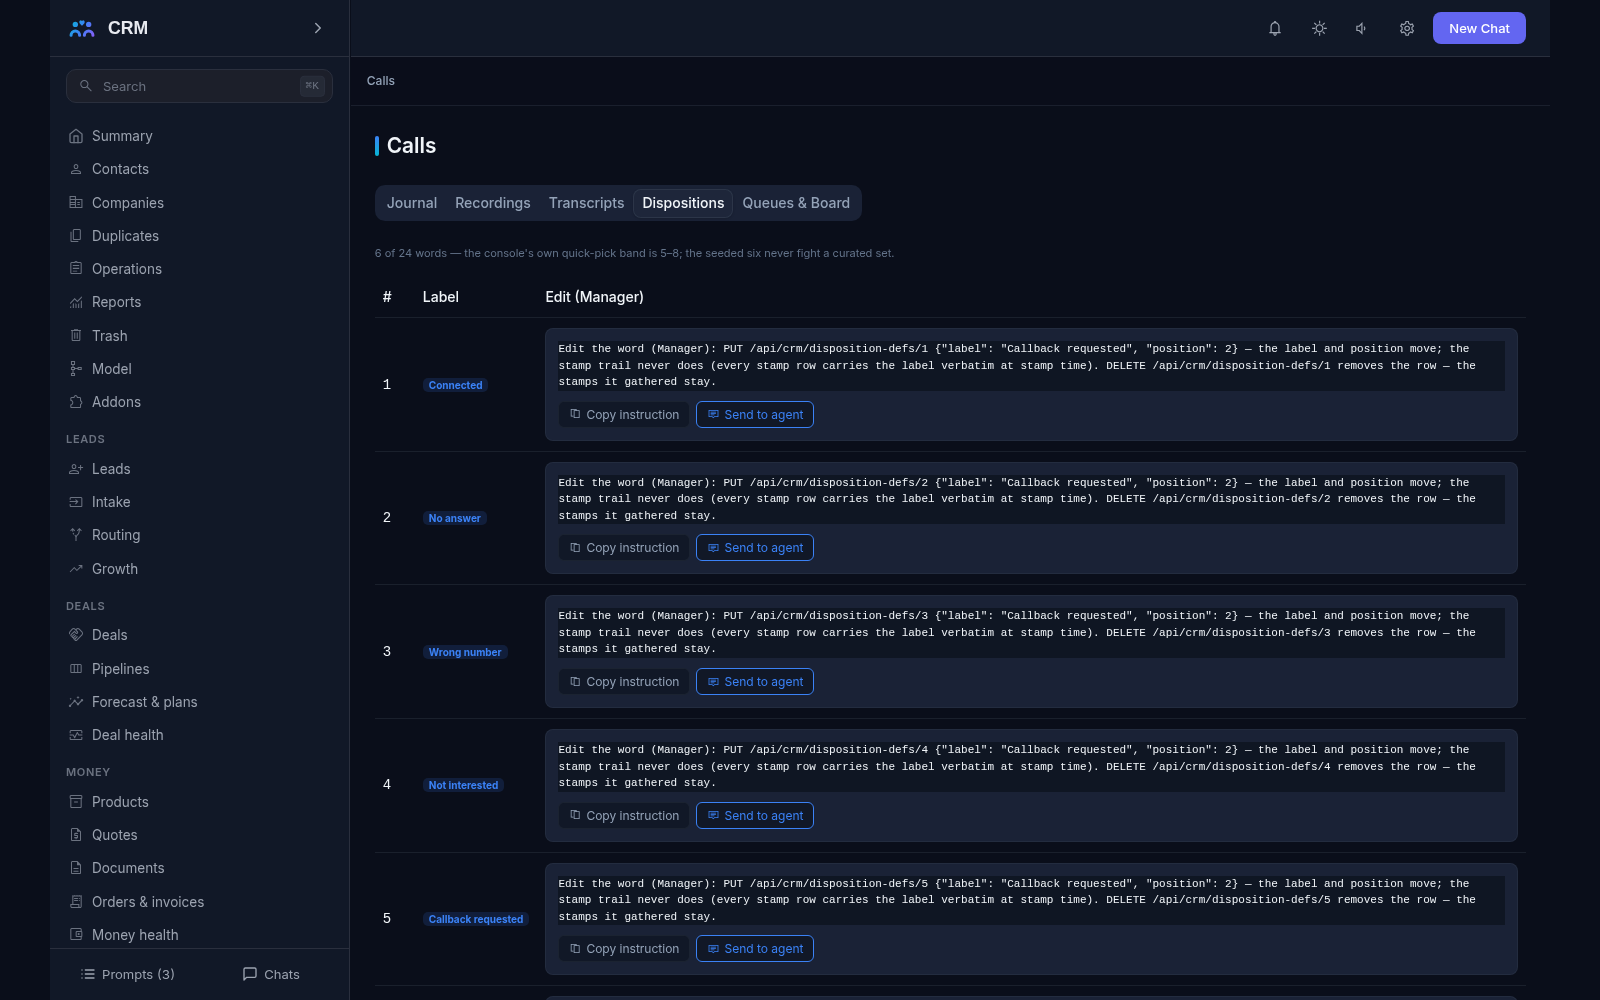Toggle the light/dark theme sun icon
The height and width of the screenshot is (1000, 1600).
coord(1319,28)
